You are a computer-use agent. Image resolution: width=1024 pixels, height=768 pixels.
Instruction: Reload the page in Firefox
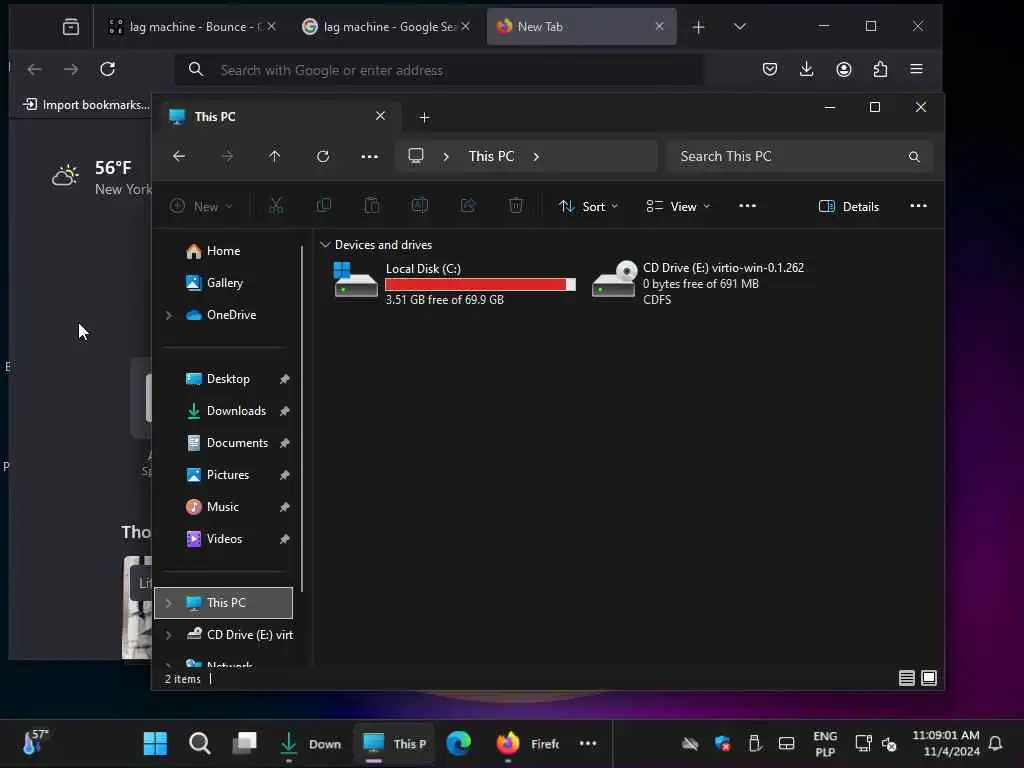108,69
